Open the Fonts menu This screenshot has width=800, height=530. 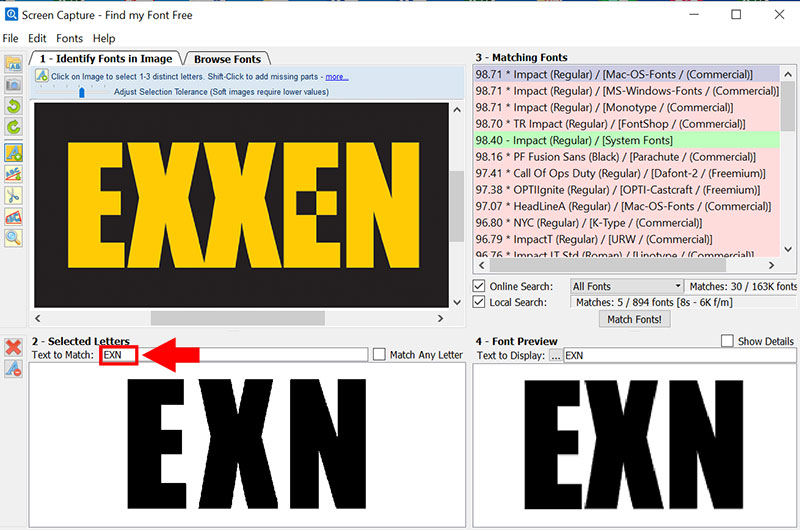69,38
